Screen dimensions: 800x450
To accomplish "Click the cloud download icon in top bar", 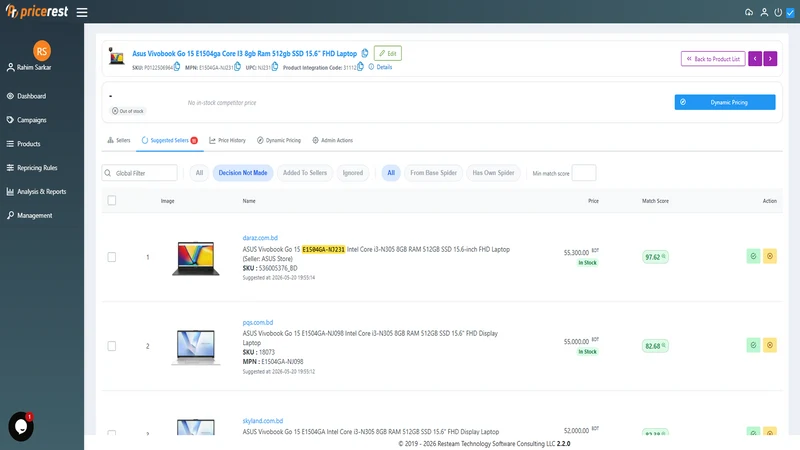I will tap(748, 12).
